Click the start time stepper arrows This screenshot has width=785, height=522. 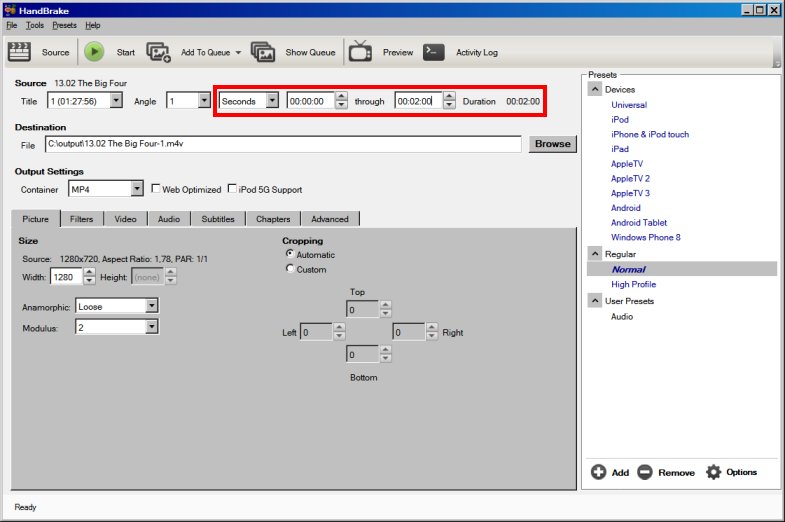click(x=341, y=101)
